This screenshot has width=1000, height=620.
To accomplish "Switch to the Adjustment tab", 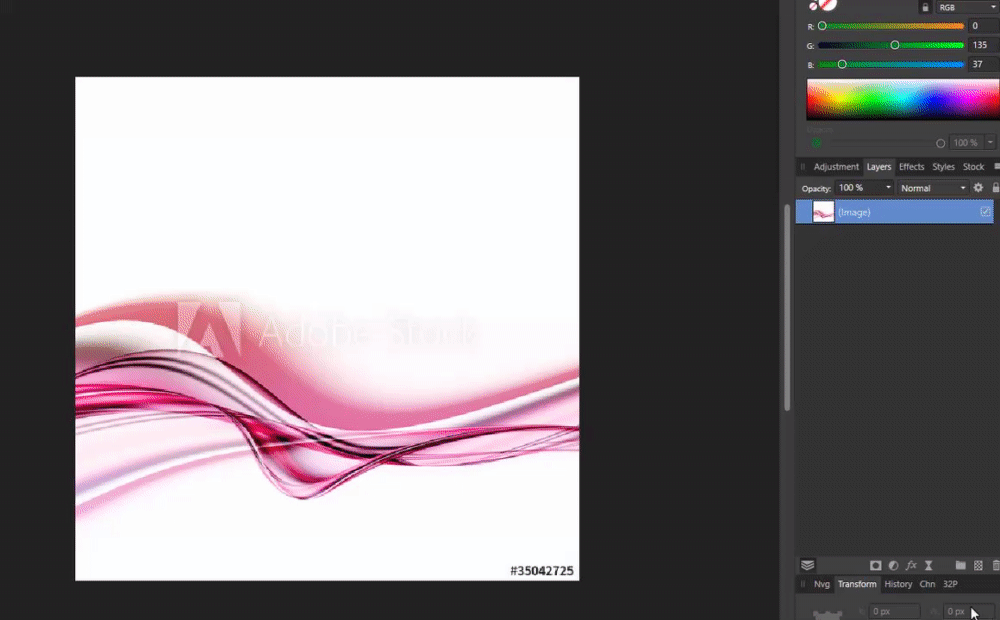I will 836,166.
